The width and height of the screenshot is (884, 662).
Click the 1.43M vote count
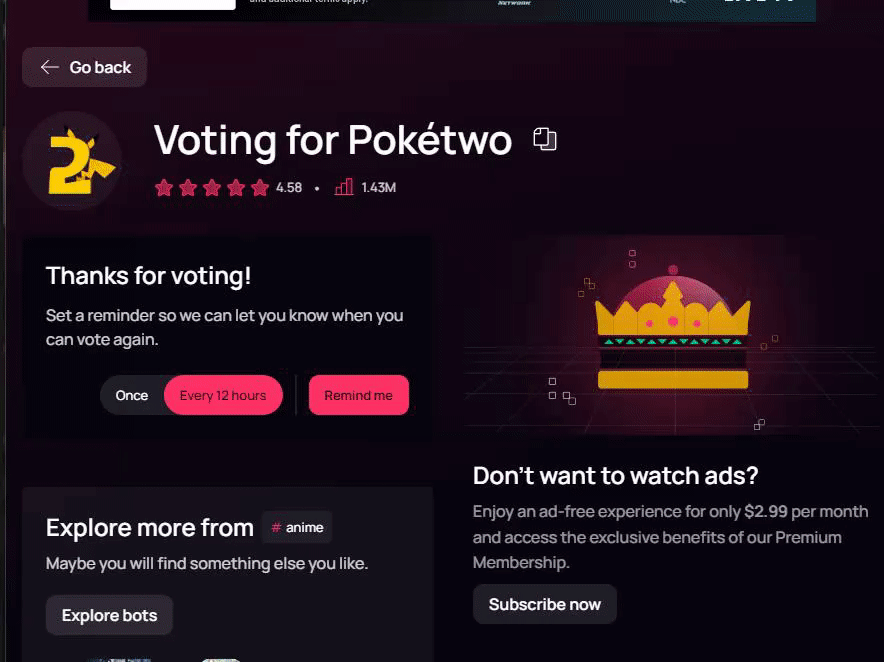click(378, 188)
